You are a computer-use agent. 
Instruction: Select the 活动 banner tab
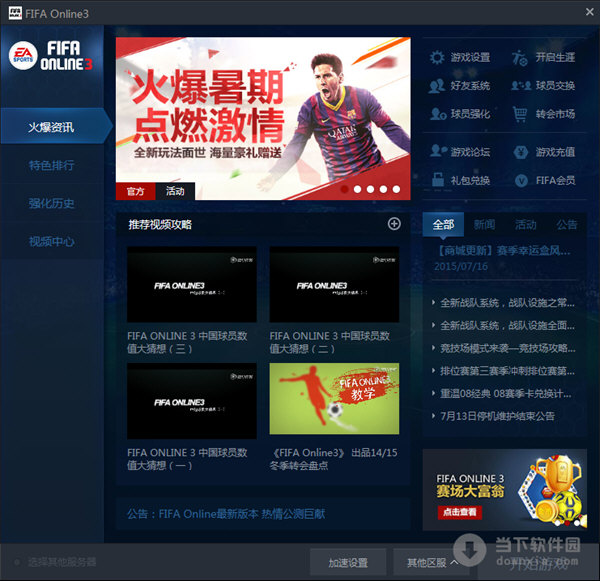[175, 191]
